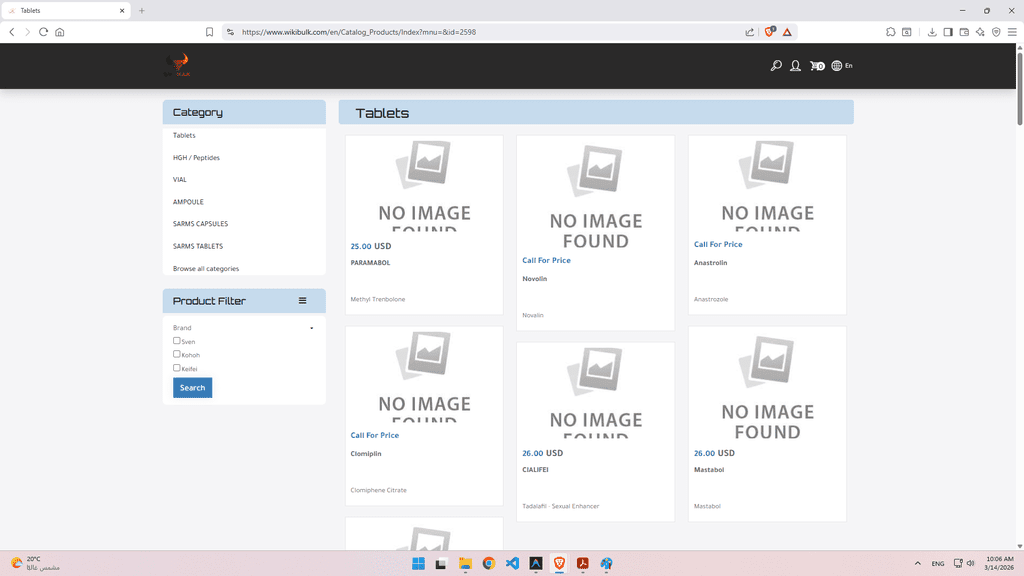Viewport: 1024px width, 576px height.
Task: Select HGH / Peptides category
Action: pyautogui.click(x=196, y=158)
